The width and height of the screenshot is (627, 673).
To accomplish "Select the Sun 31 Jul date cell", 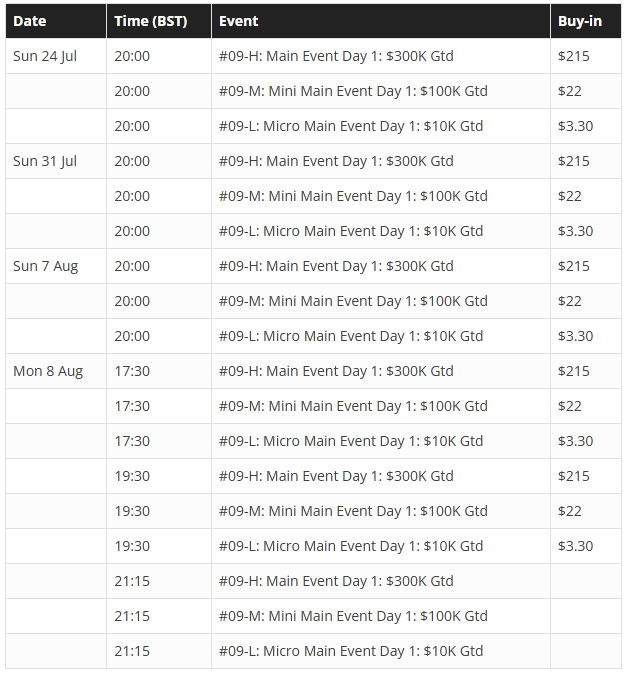I will point(45,161).
